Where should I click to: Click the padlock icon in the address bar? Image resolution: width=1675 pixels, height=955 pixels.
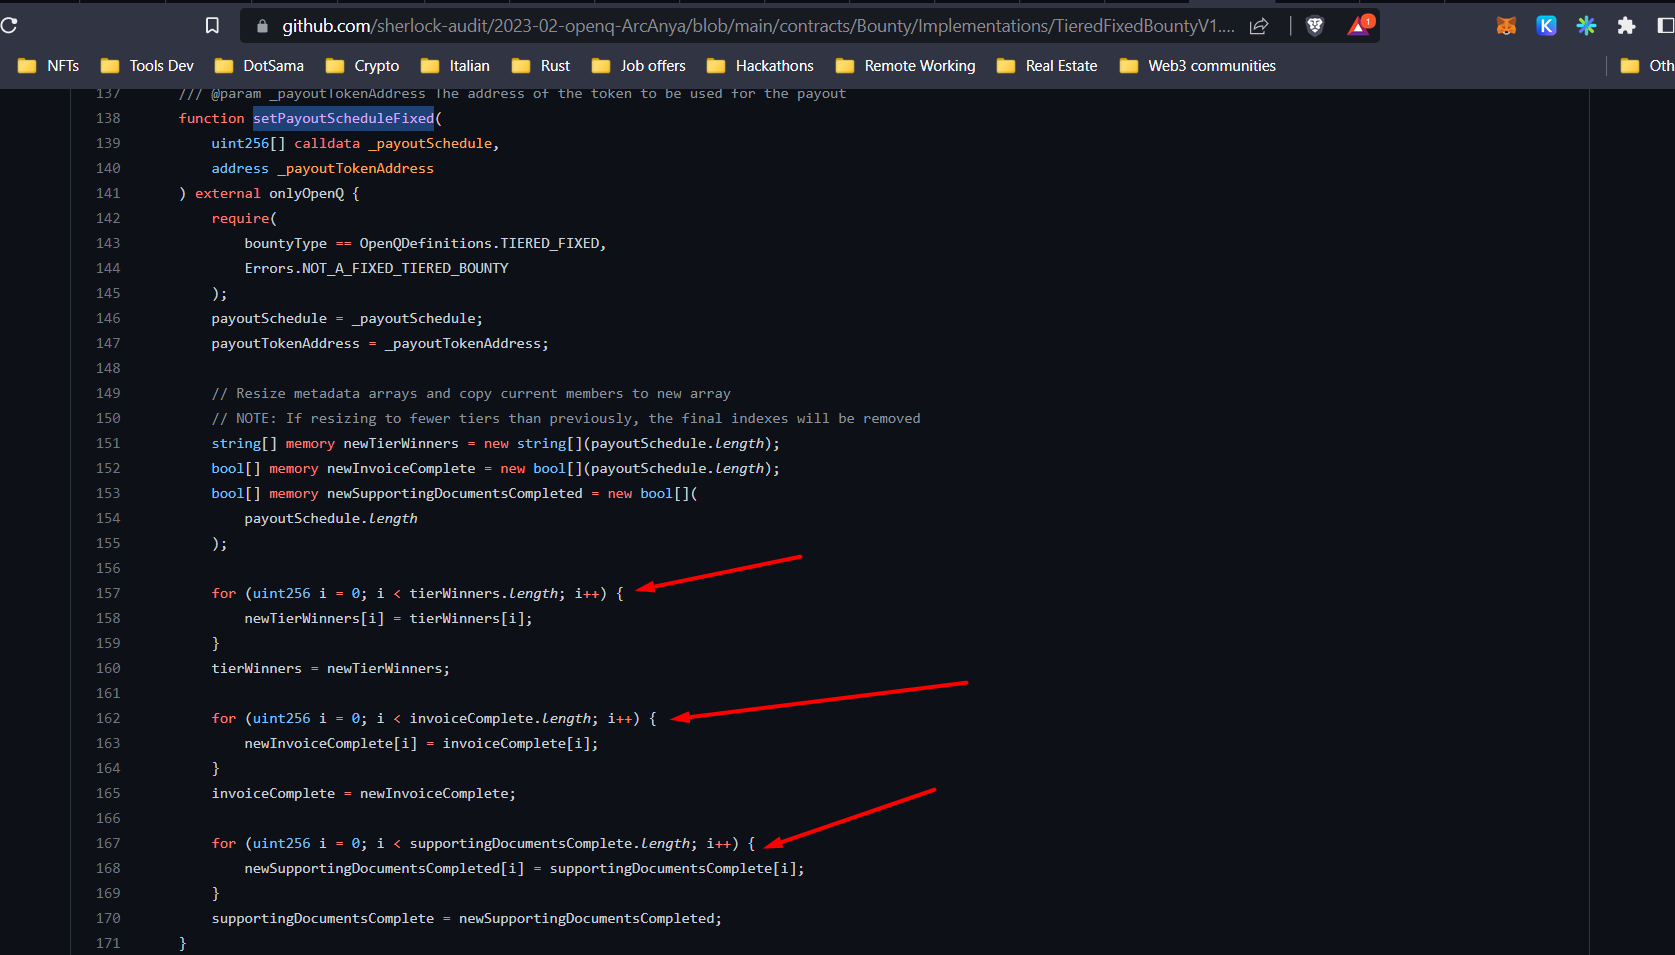click(261, 26)
